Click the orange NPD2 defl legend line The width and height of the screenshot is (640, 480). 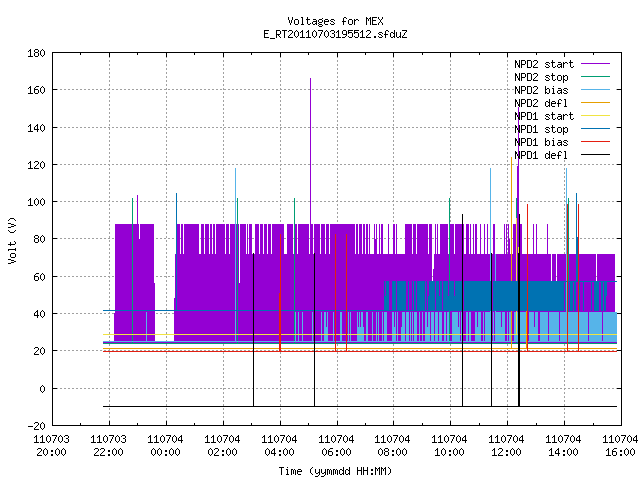596,103
